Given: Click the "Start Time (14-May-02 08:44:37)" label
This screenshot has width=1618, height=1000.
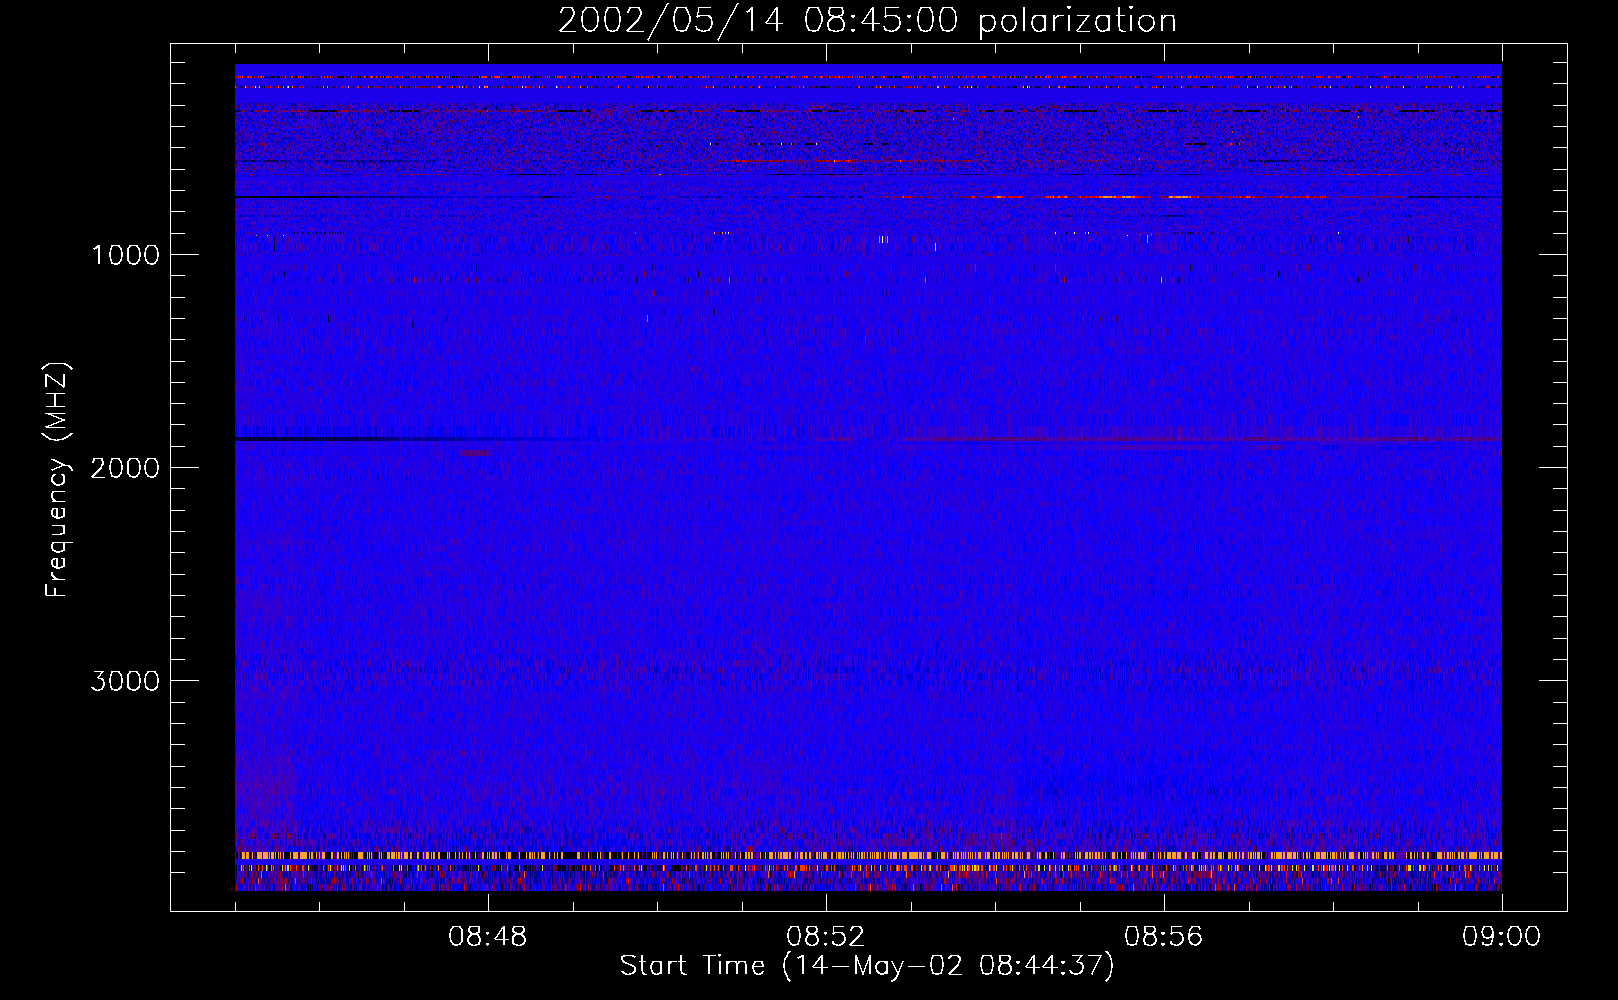Looking at the screenshot, I should click(867, 966).
